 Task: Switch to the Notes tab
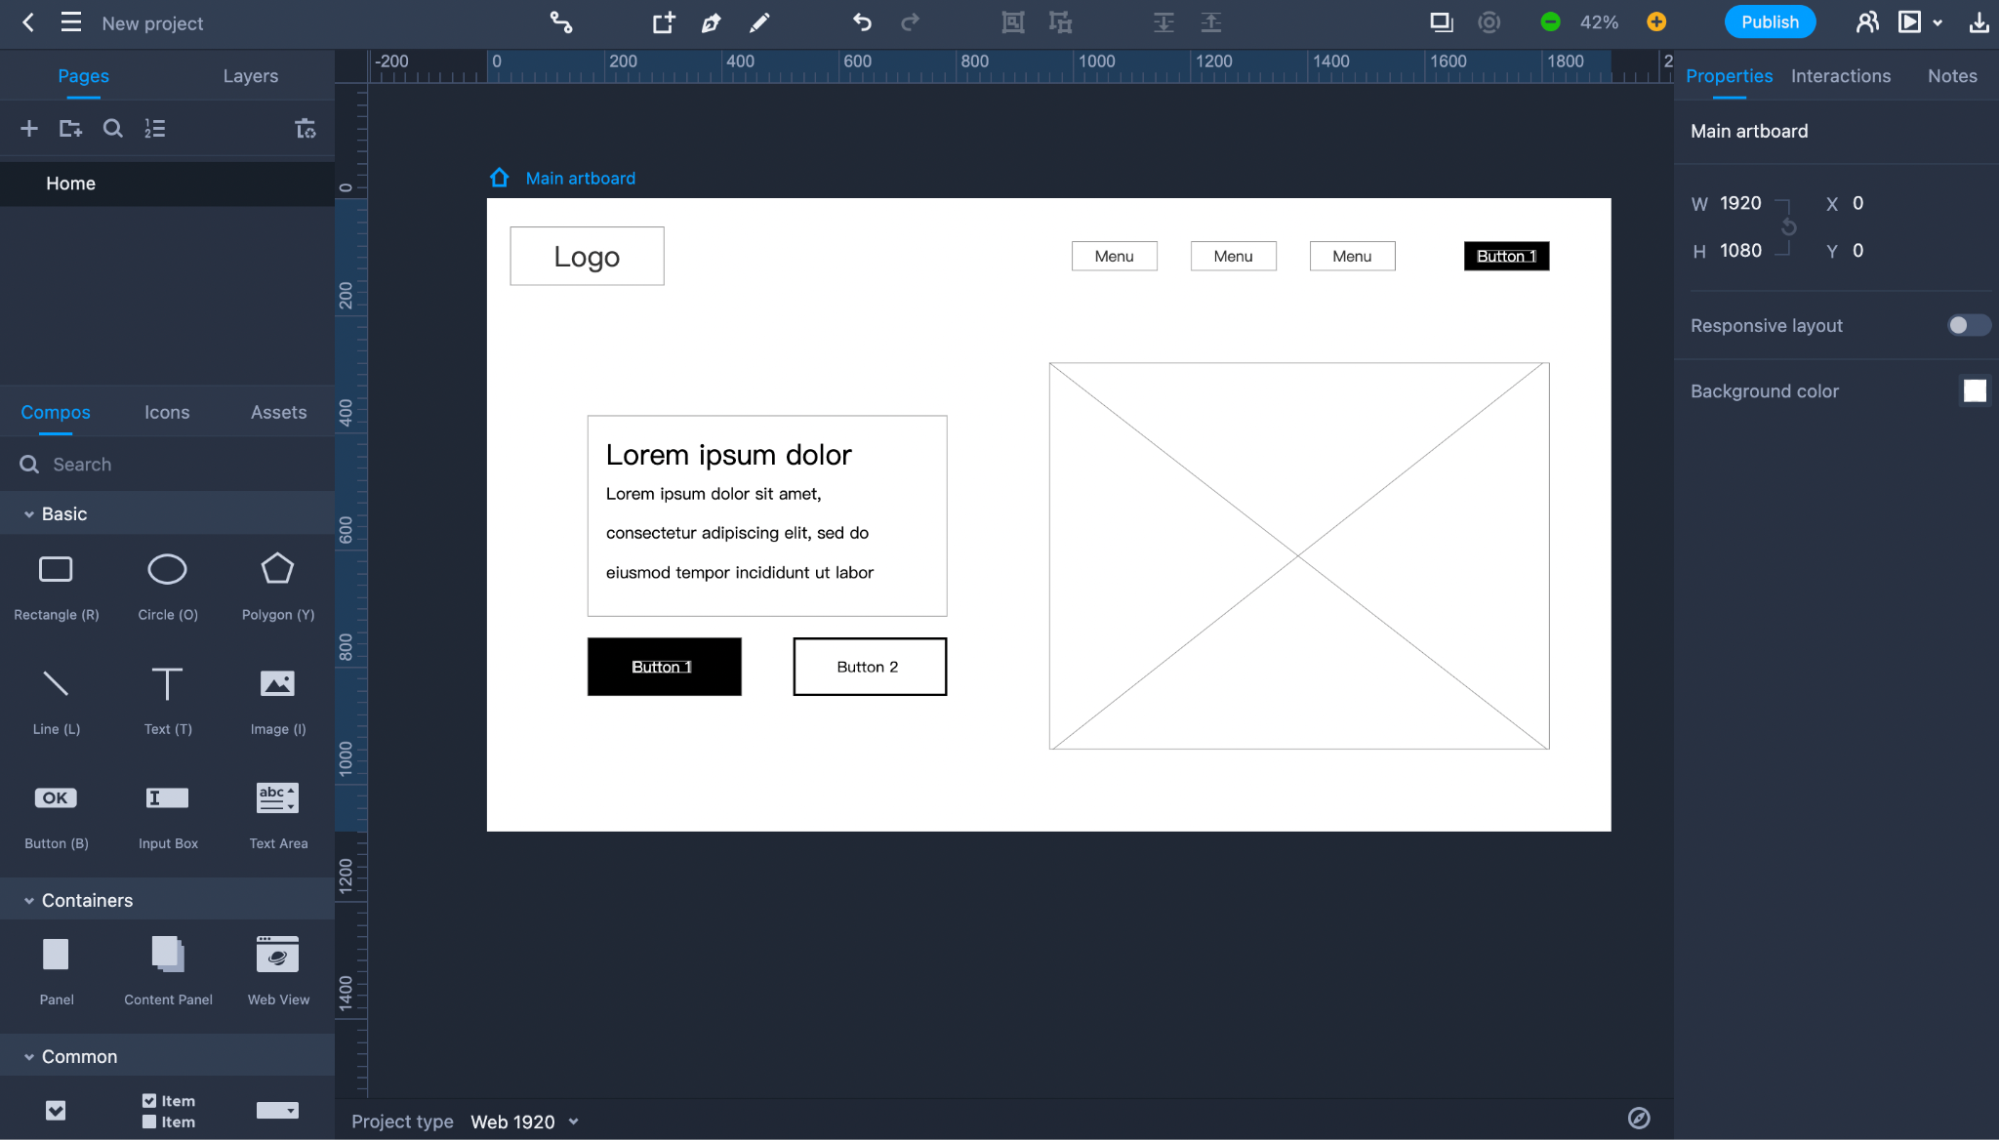[1952, 76]
